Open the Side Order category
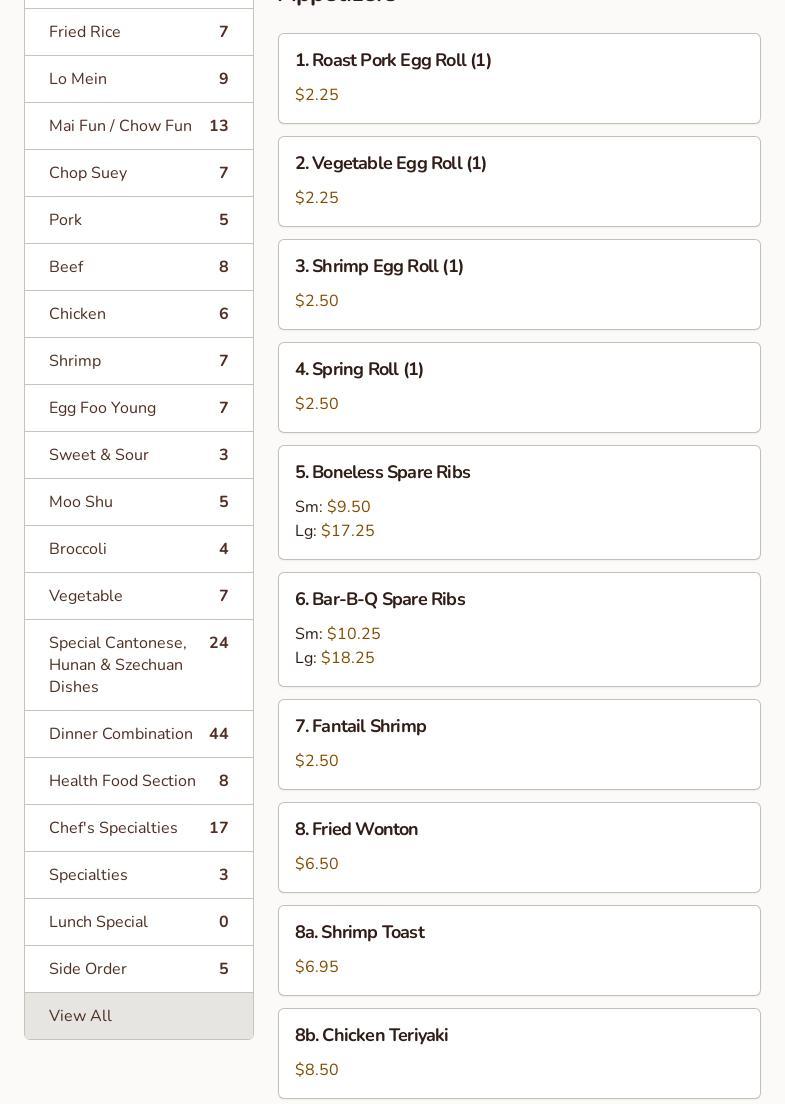The image size is (785, 1104). point(138,969)
